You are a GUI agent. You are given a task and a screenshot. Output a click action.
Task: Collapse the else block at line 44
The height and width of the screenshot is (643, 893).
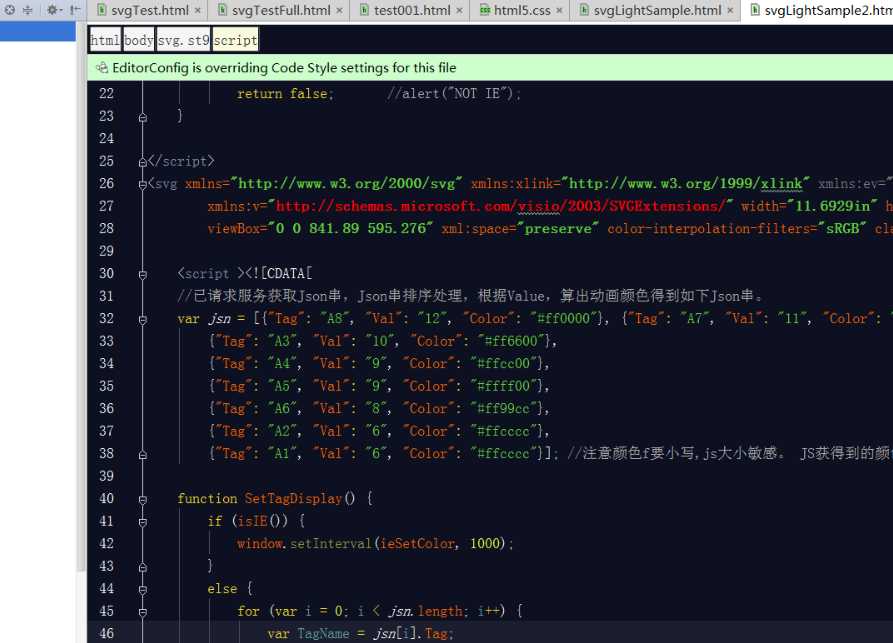click(143, 589)
